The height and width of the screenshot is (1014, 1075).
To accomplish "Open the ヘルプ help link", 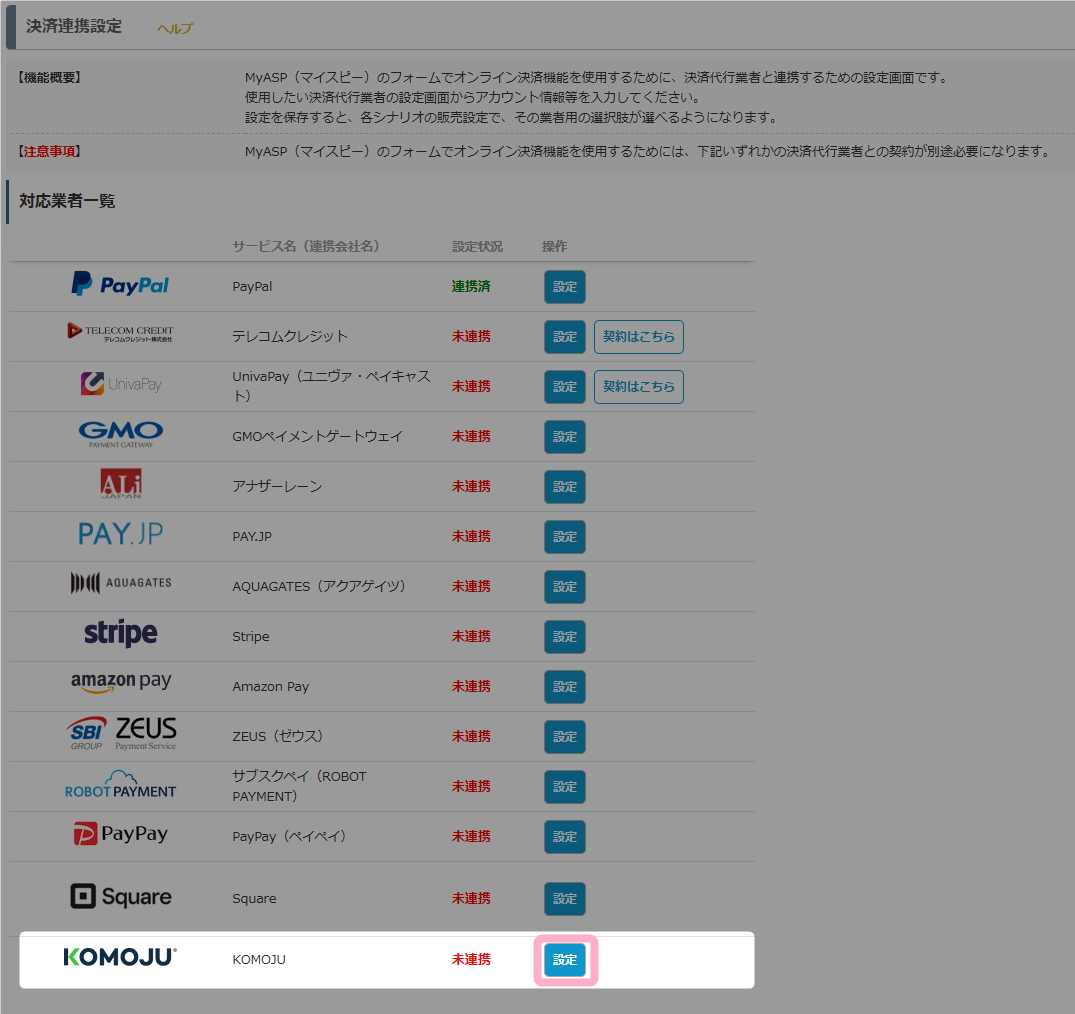I will click(175, 28).
